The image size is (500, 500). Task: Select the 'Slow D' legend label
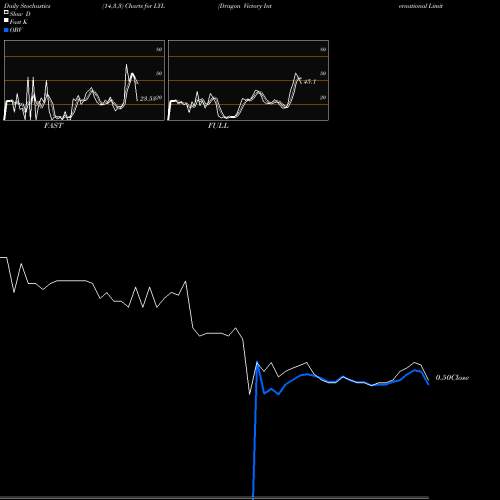coord(20,14)
